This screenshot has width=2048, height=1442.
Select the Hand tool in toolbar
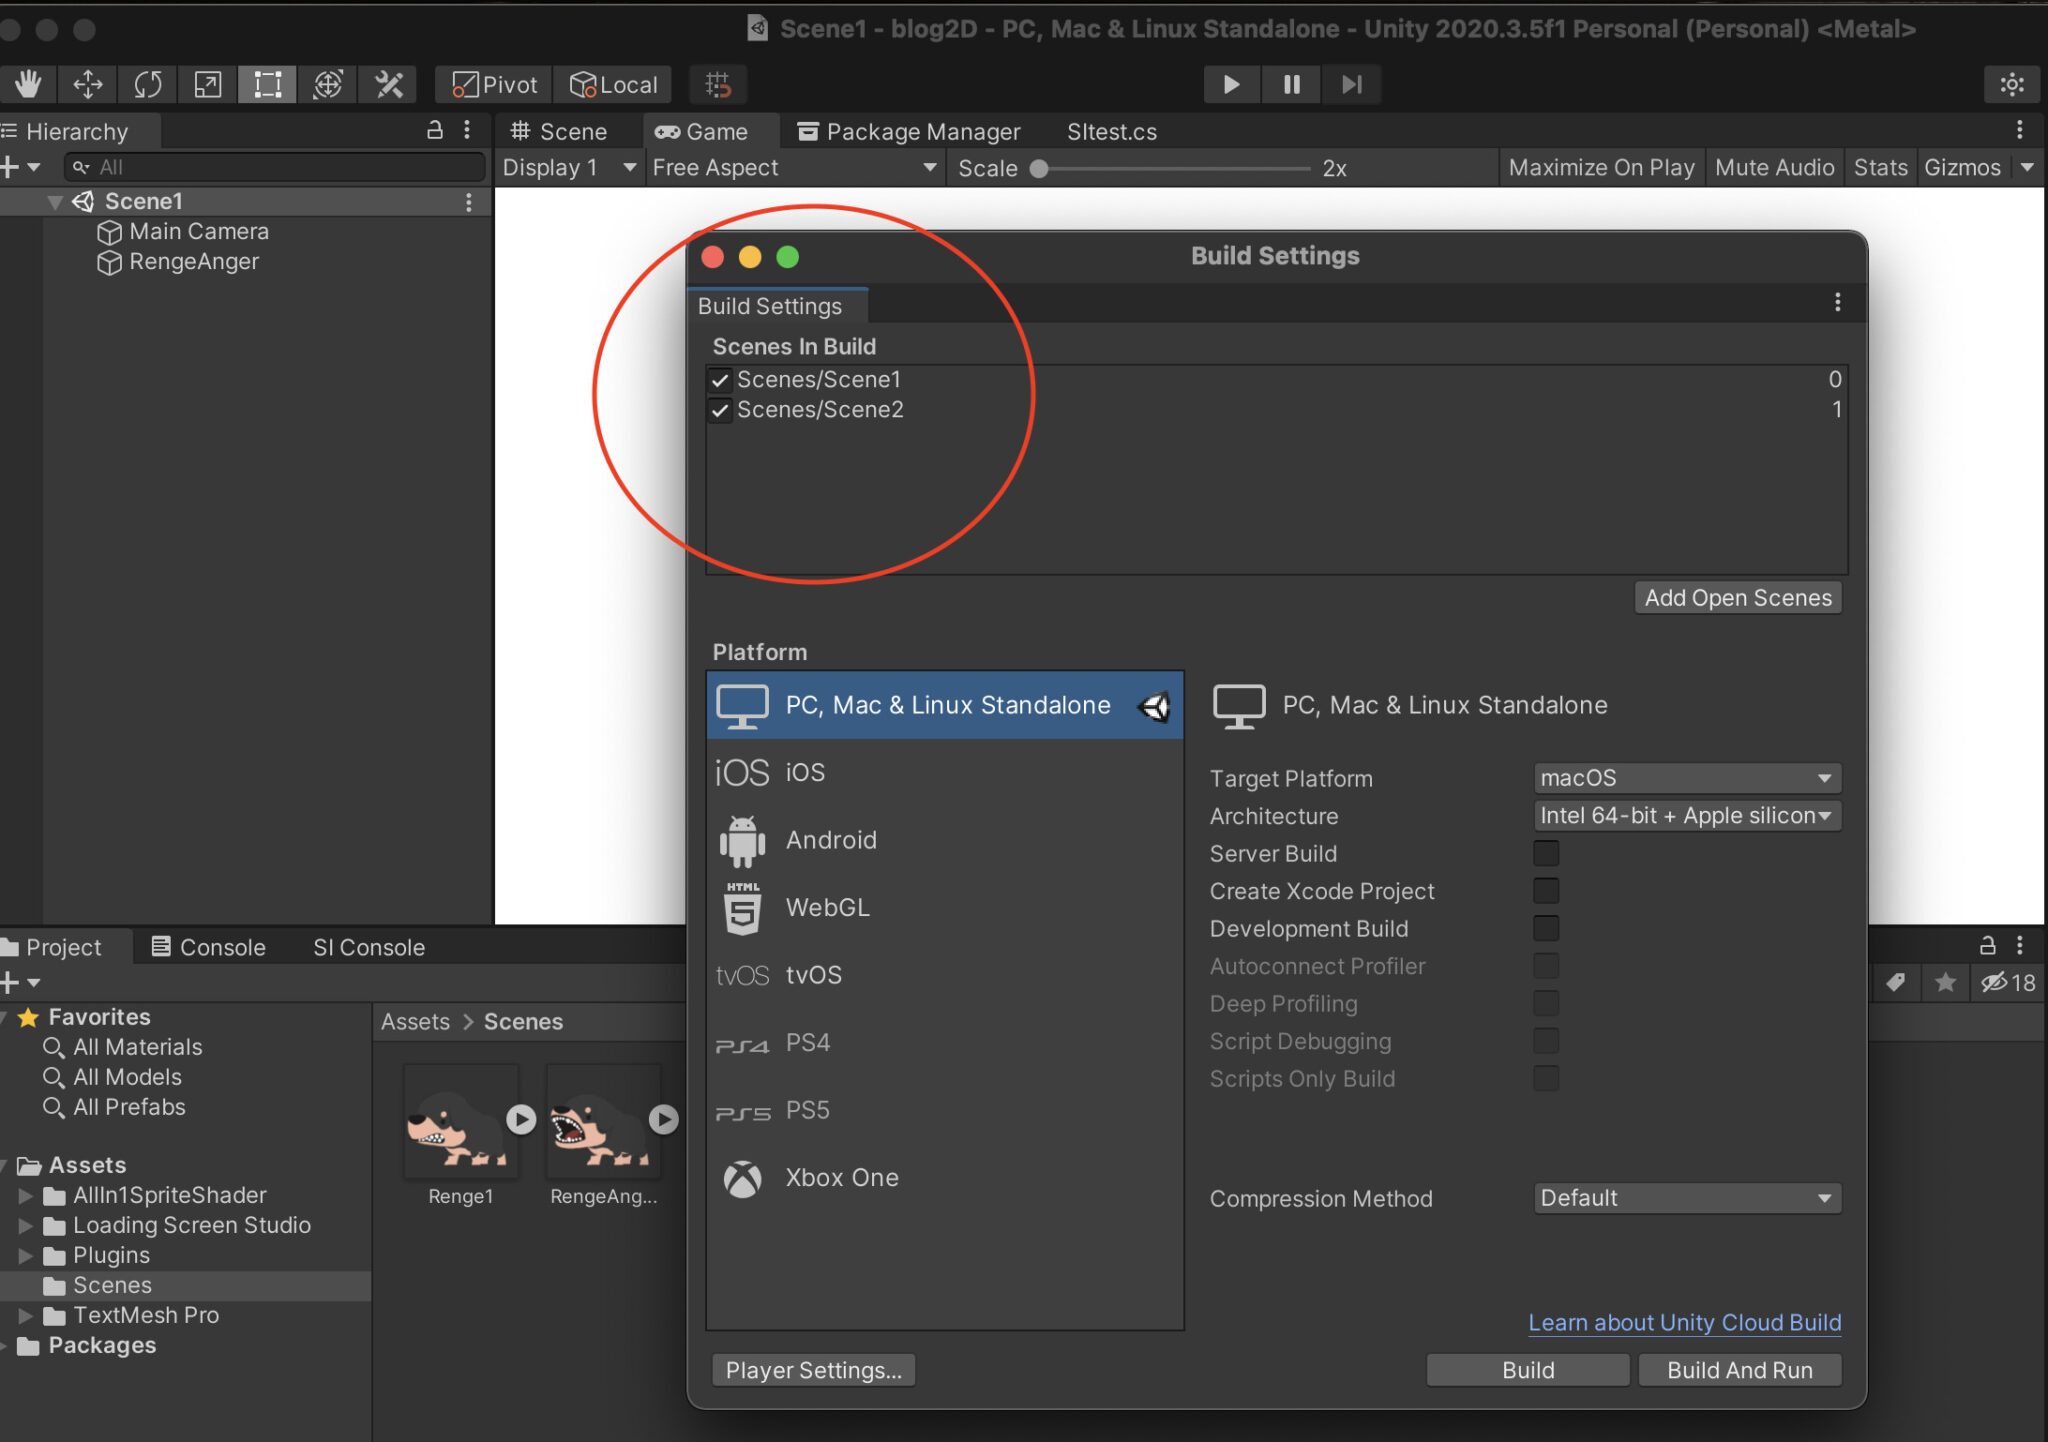[28, 85]
